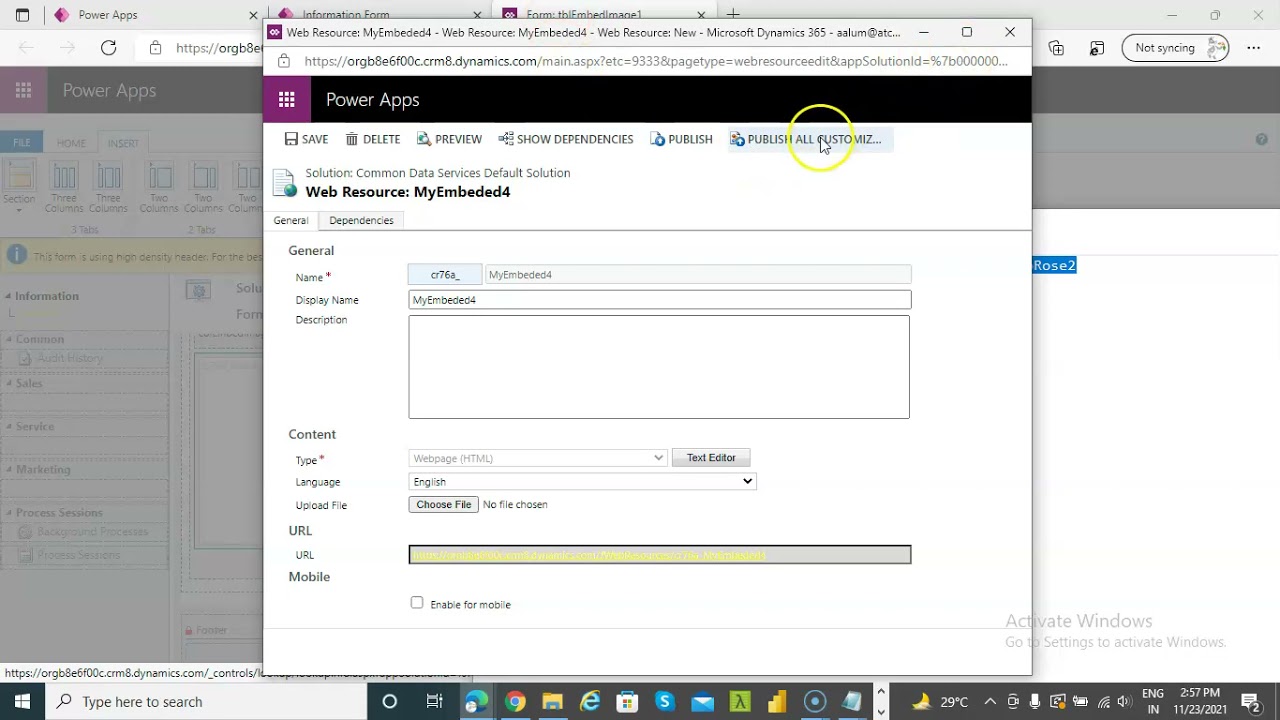Open the Type dropdown
The height and width of the screenshot is (720, 1280).
pos(538,458)
